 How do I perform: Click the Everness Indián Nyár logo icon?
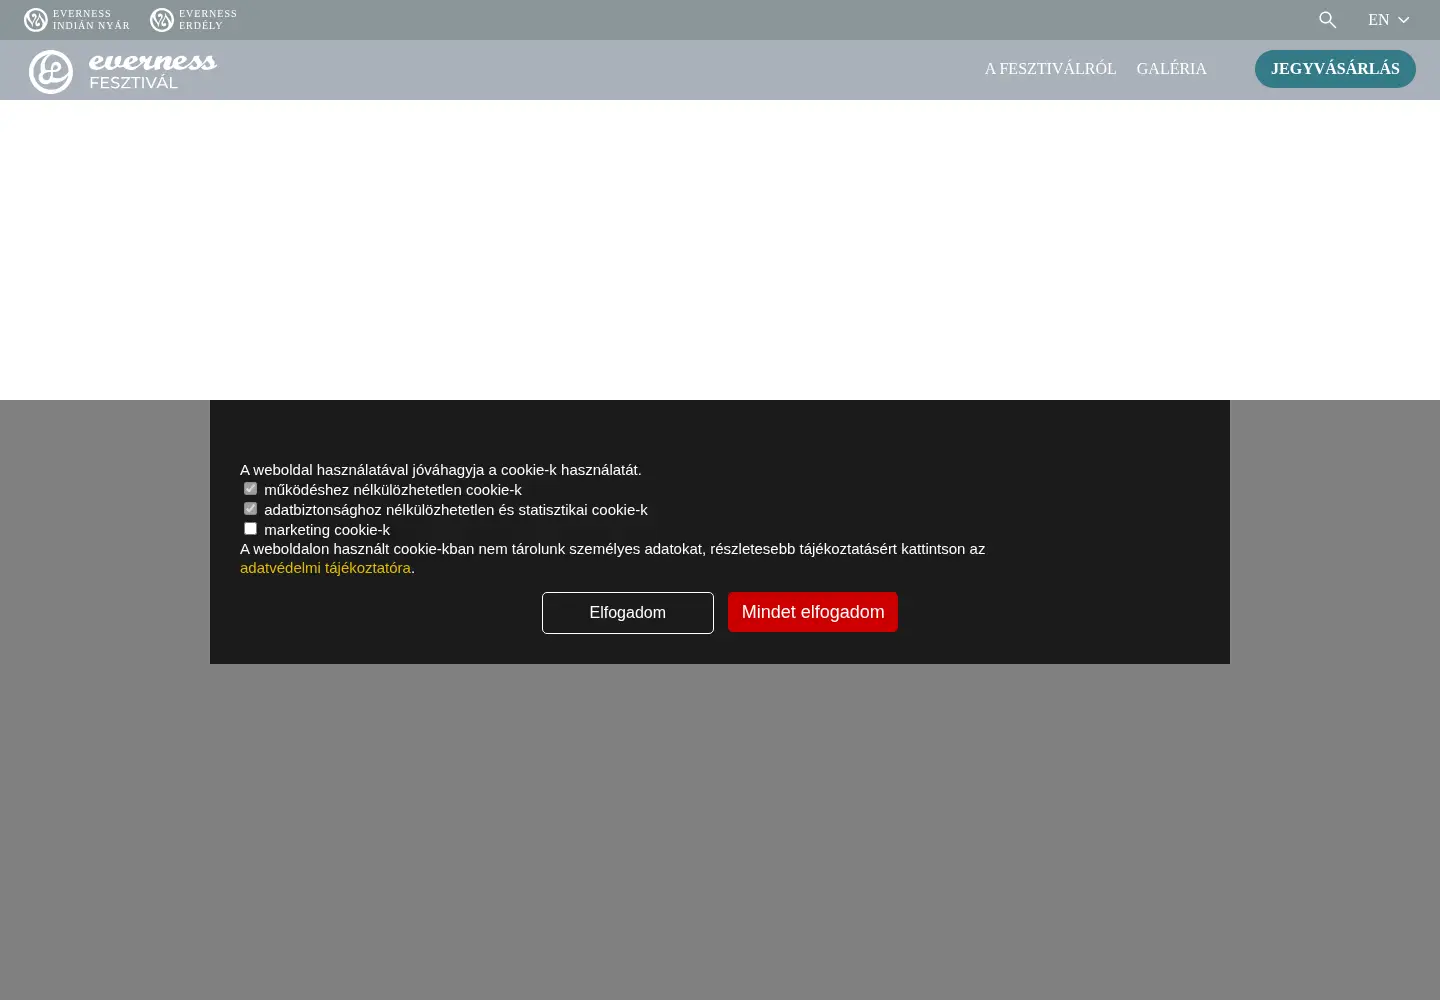pyautogui.click(x=36, y=20)
